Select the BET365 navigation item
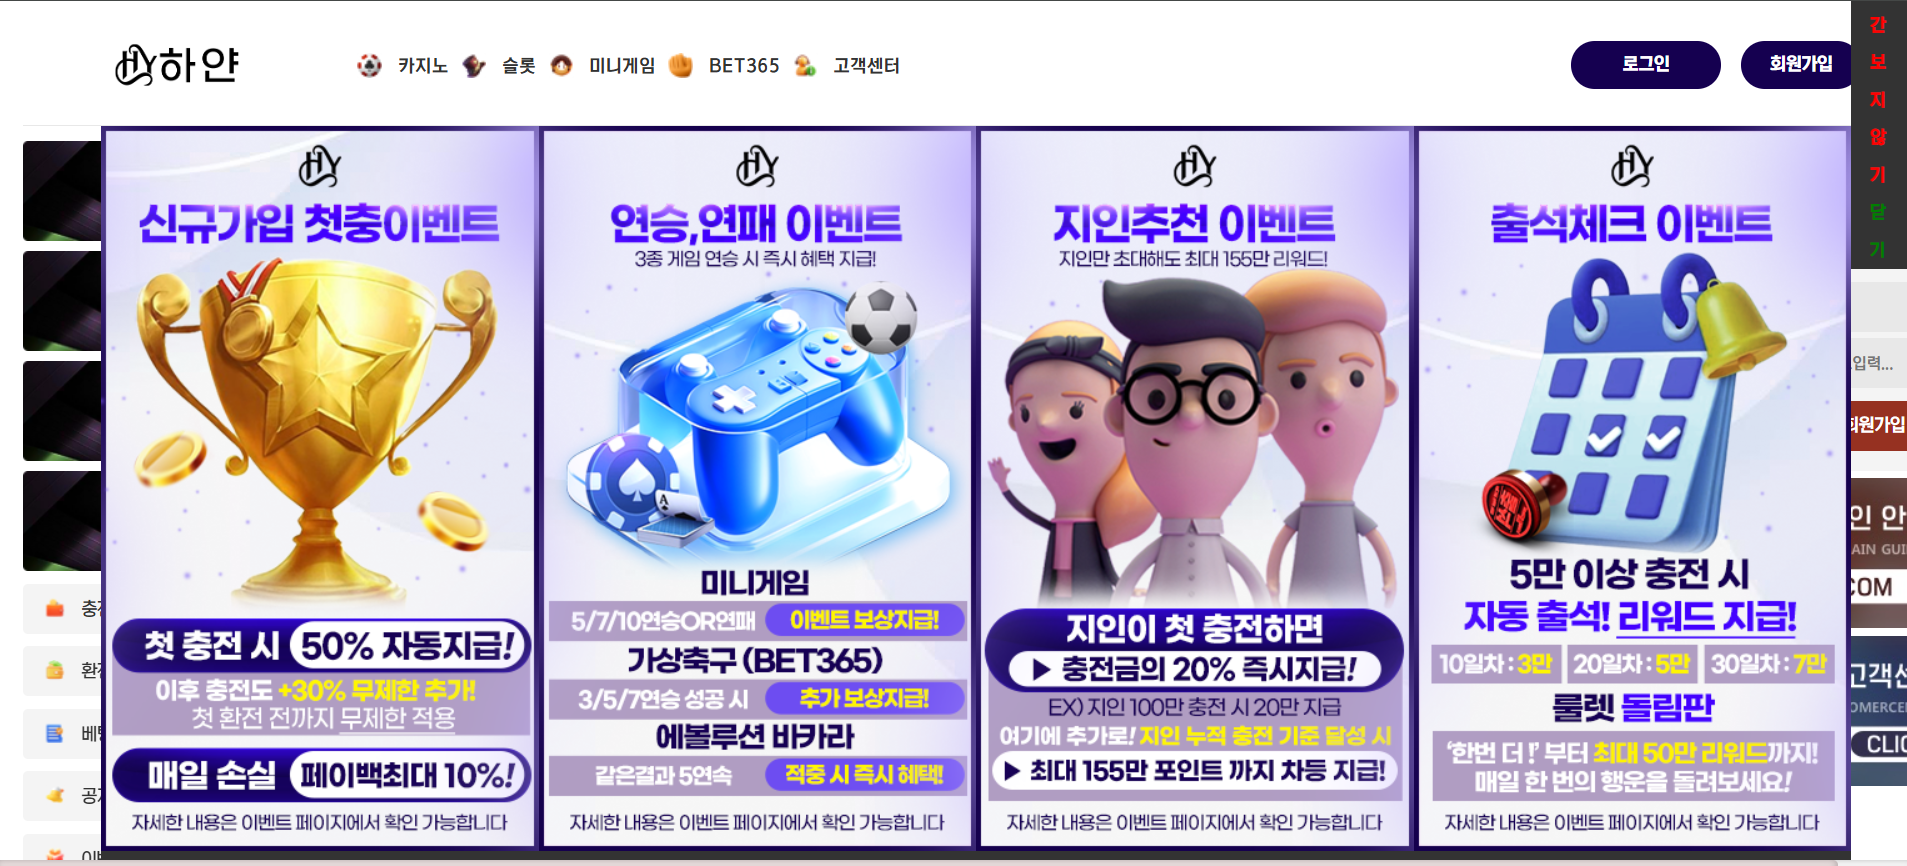 (x=744, y=66)
